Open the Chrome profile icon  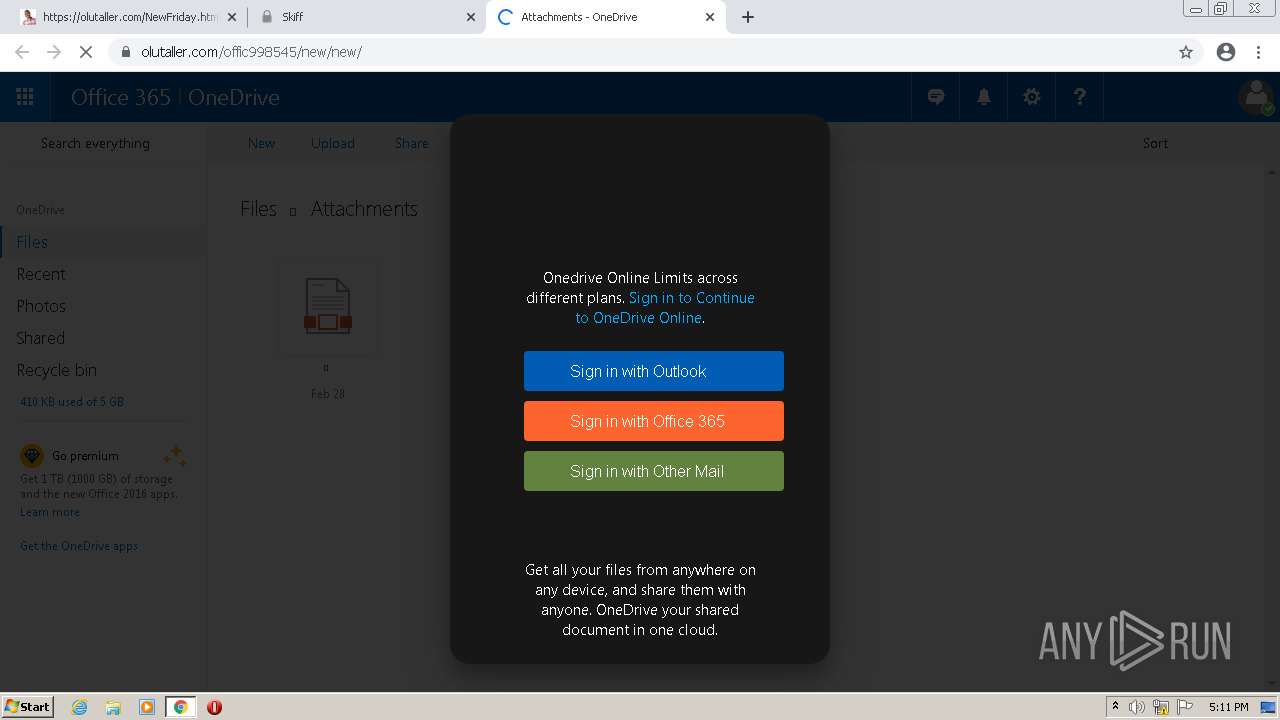[1226, 52]
